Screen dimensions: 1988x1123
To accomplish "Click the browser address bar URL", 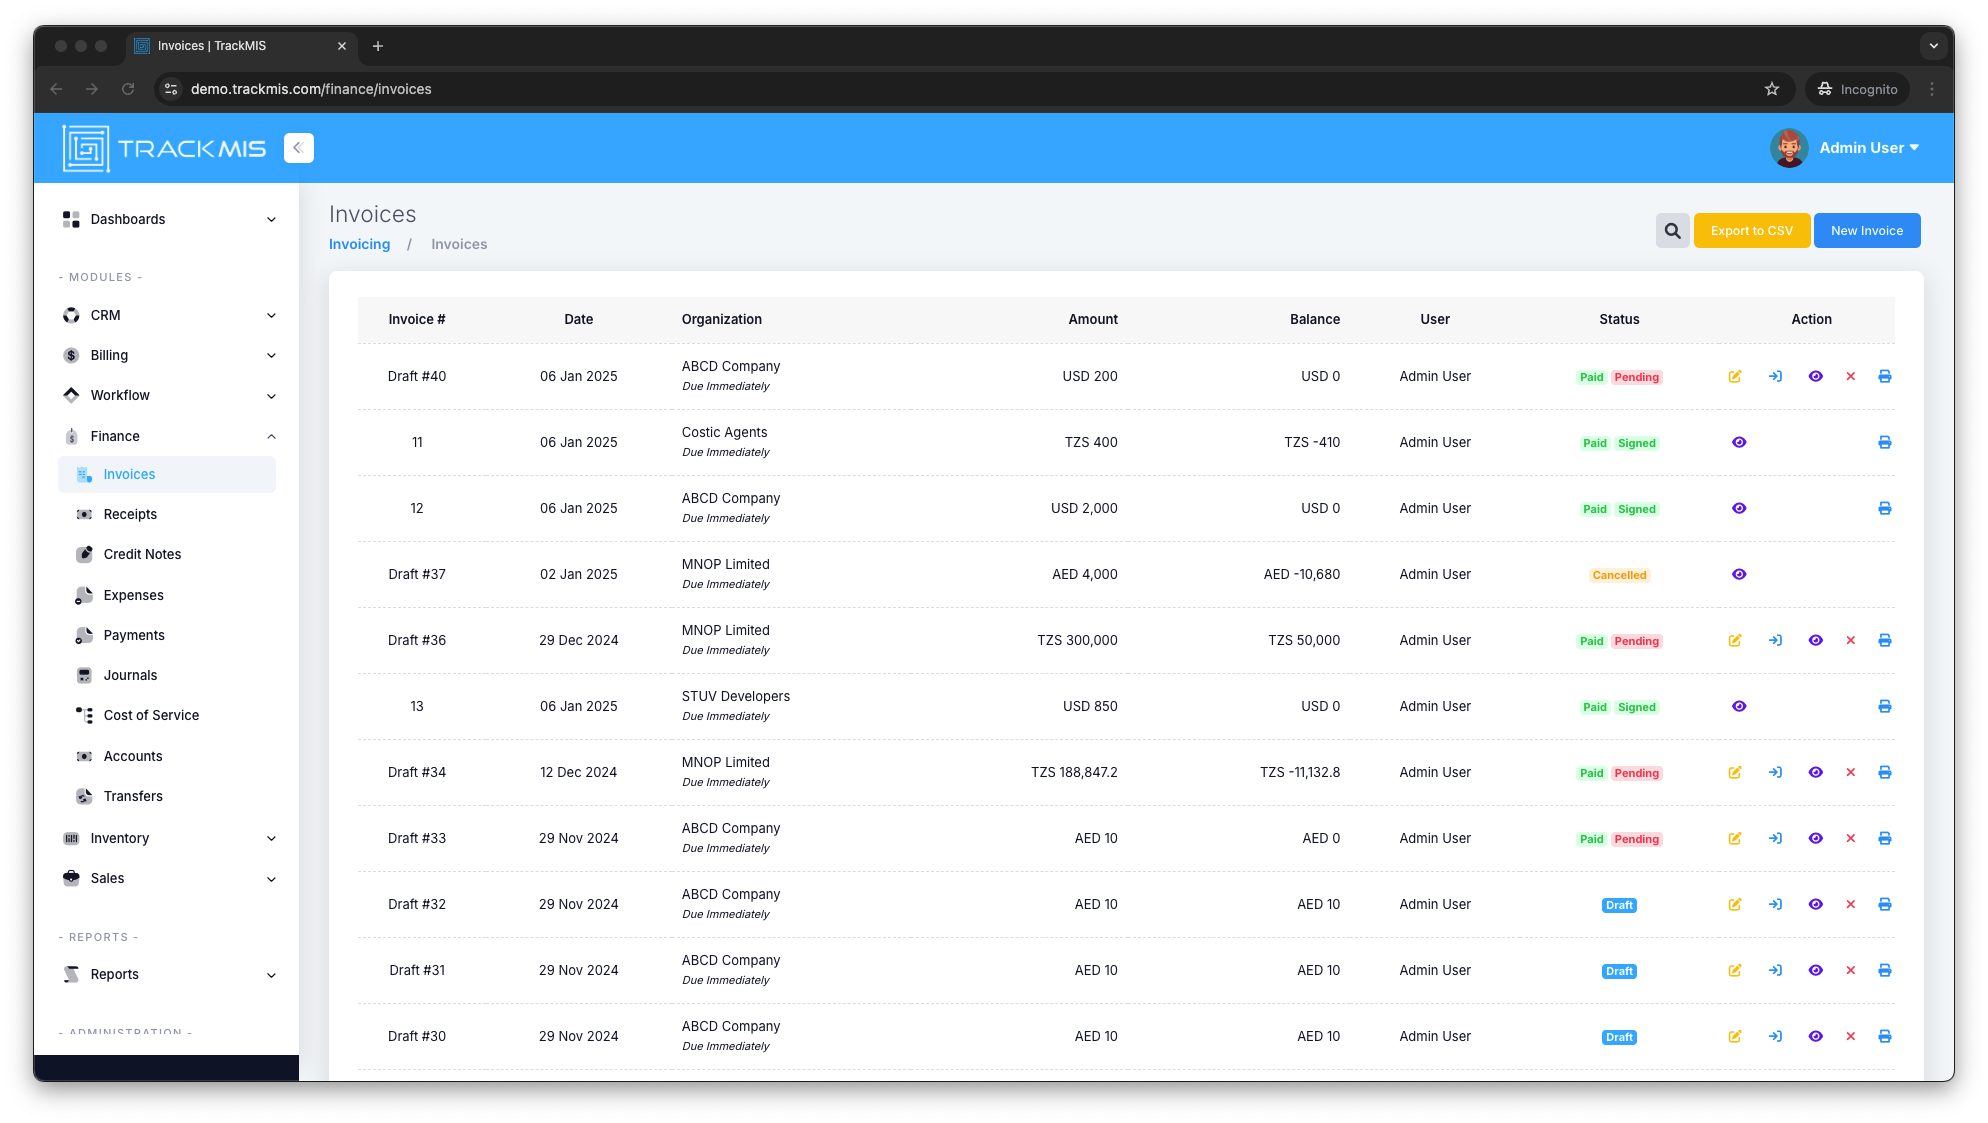I will click(311, 89).
